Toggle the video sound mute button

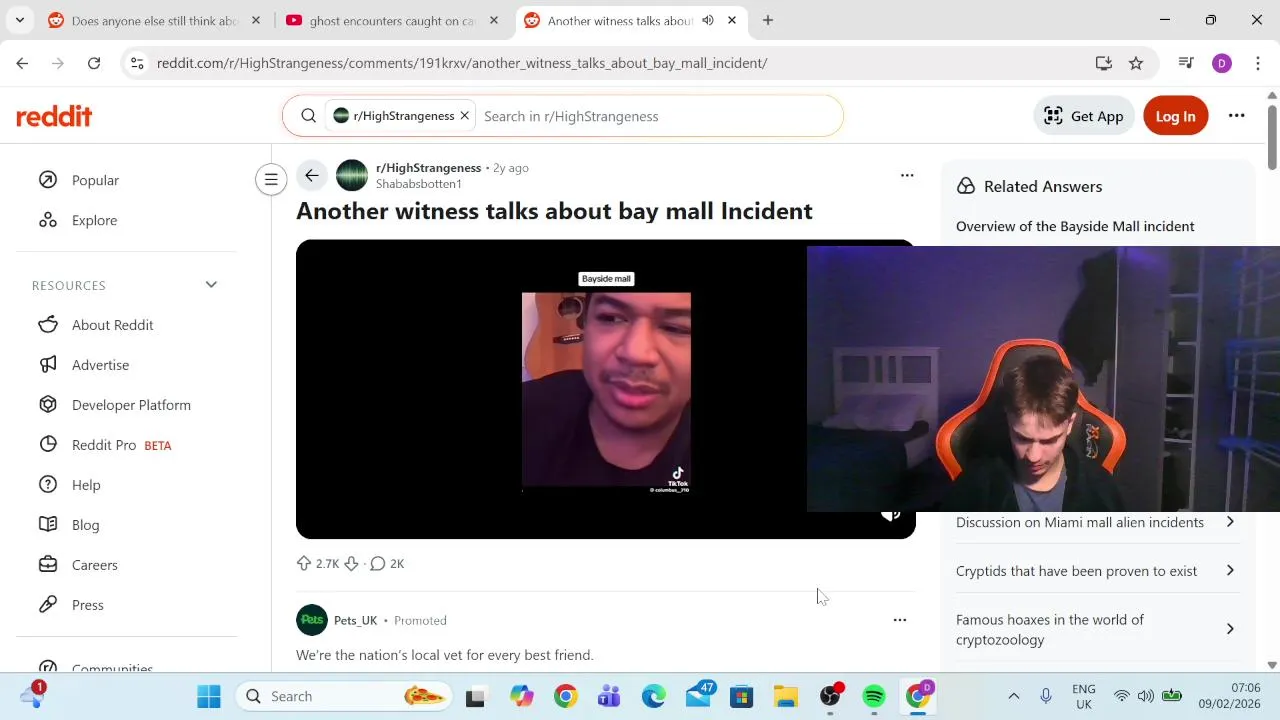pos(890,515)
